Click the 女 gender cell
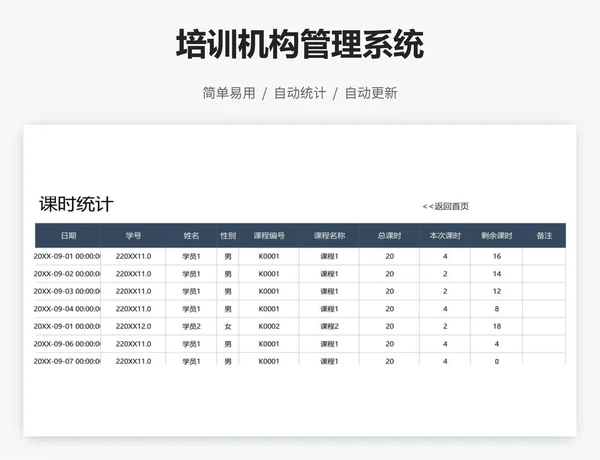Screen dimensions: 600x460 [x=228, y=326]
